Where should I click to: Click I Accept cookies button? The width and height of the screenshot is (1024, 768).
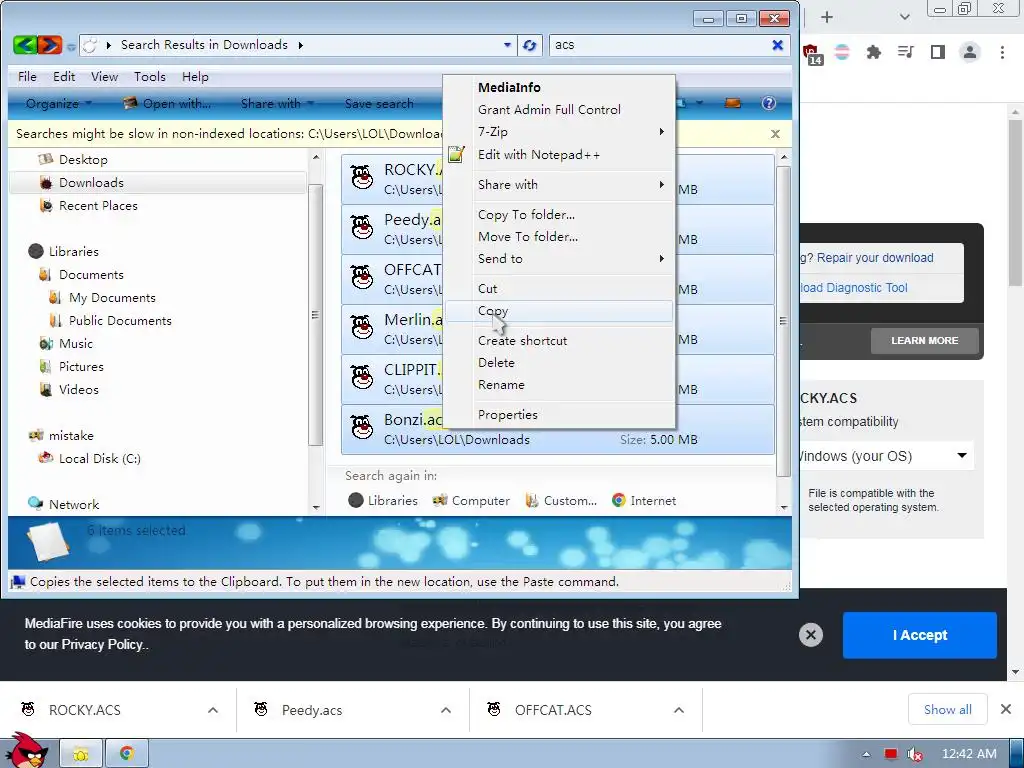(x=920, y=635)
